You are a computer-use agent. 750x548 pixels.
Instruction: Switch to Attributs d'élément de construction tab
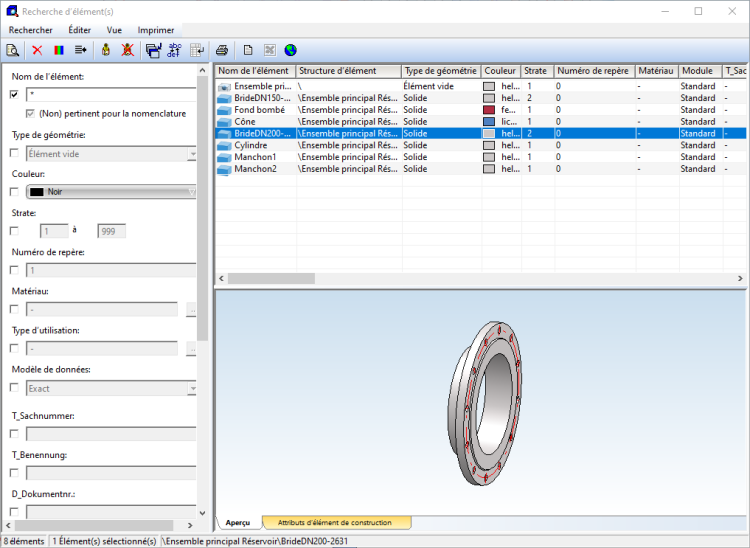(x=336, y=523)
